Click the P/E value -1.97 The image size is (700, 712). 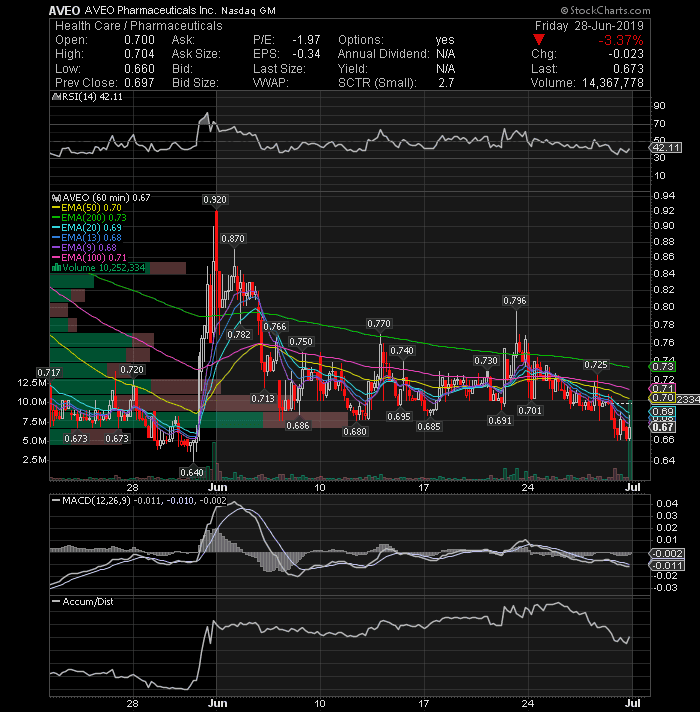pyautogui.click(x=306, y=40)
